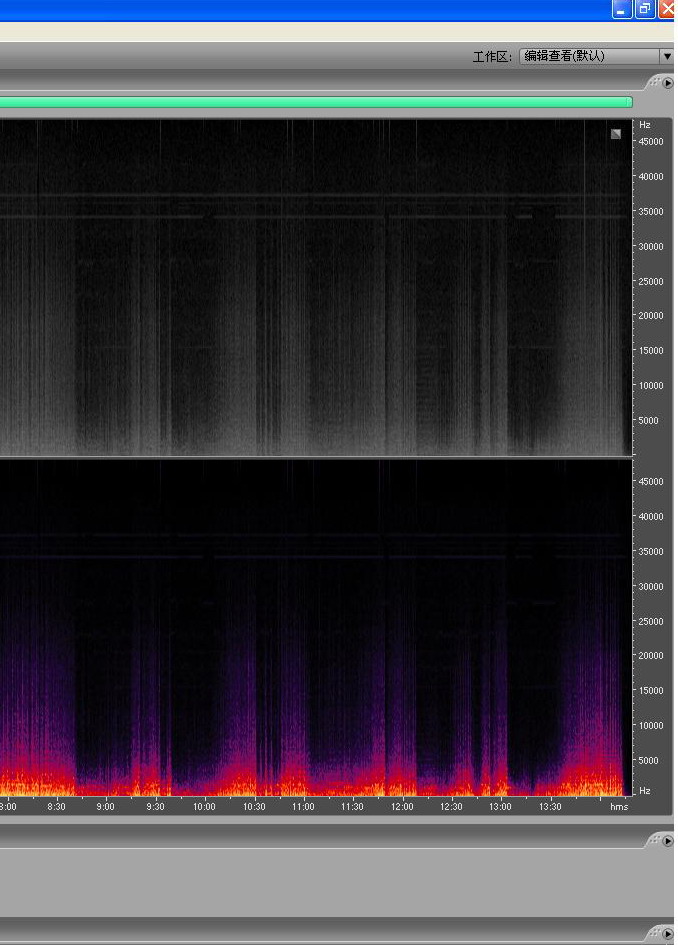Click the 13:00 mark on the time ruler
This screenshot has width=678, height=945.
point(500,806)
